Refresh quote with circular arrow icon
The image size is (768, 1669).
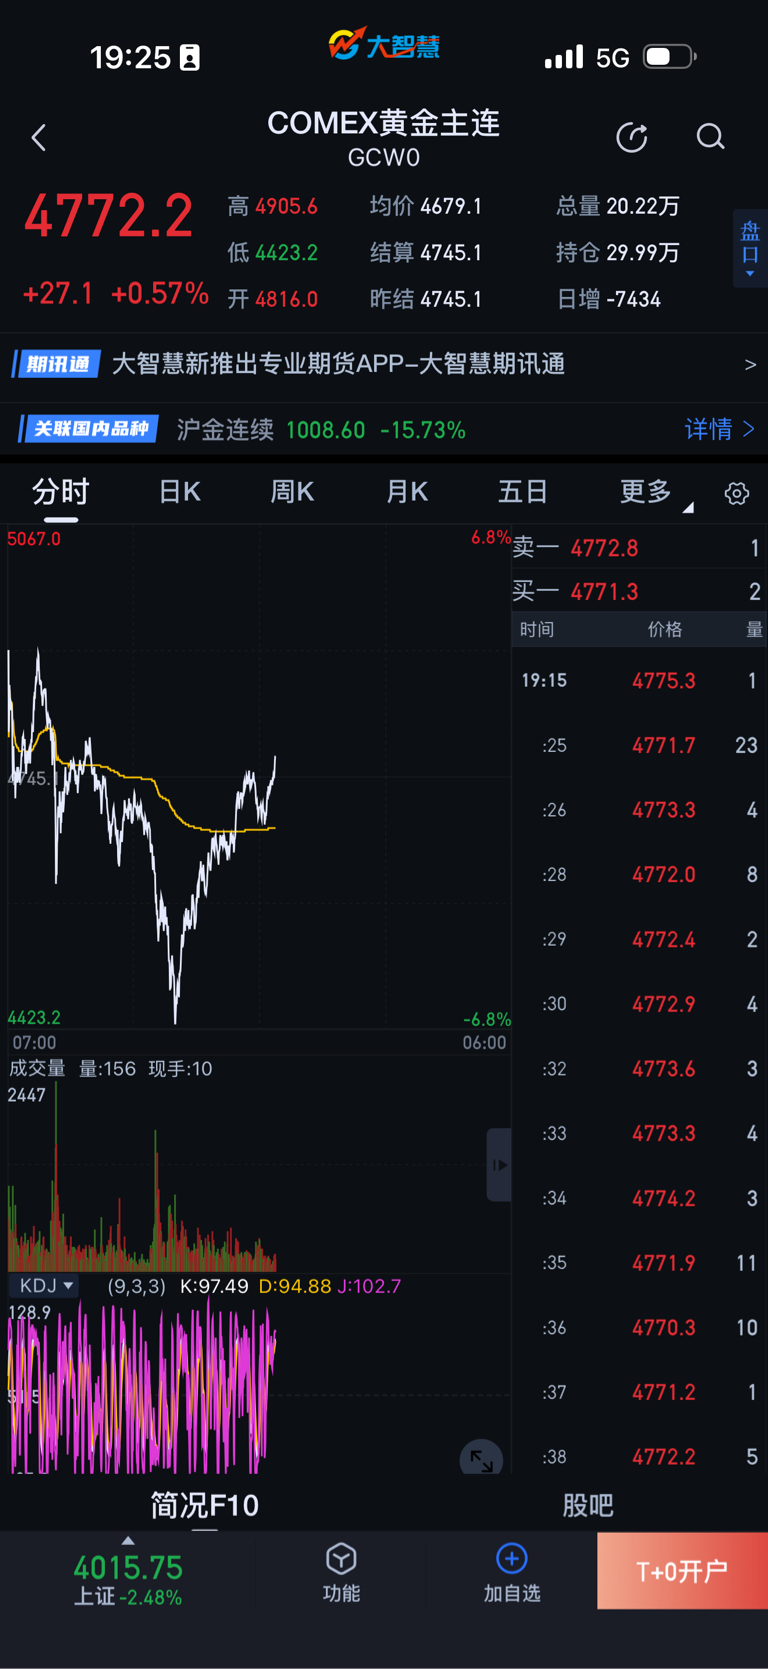pyautogui.click(x=632, y=137)
